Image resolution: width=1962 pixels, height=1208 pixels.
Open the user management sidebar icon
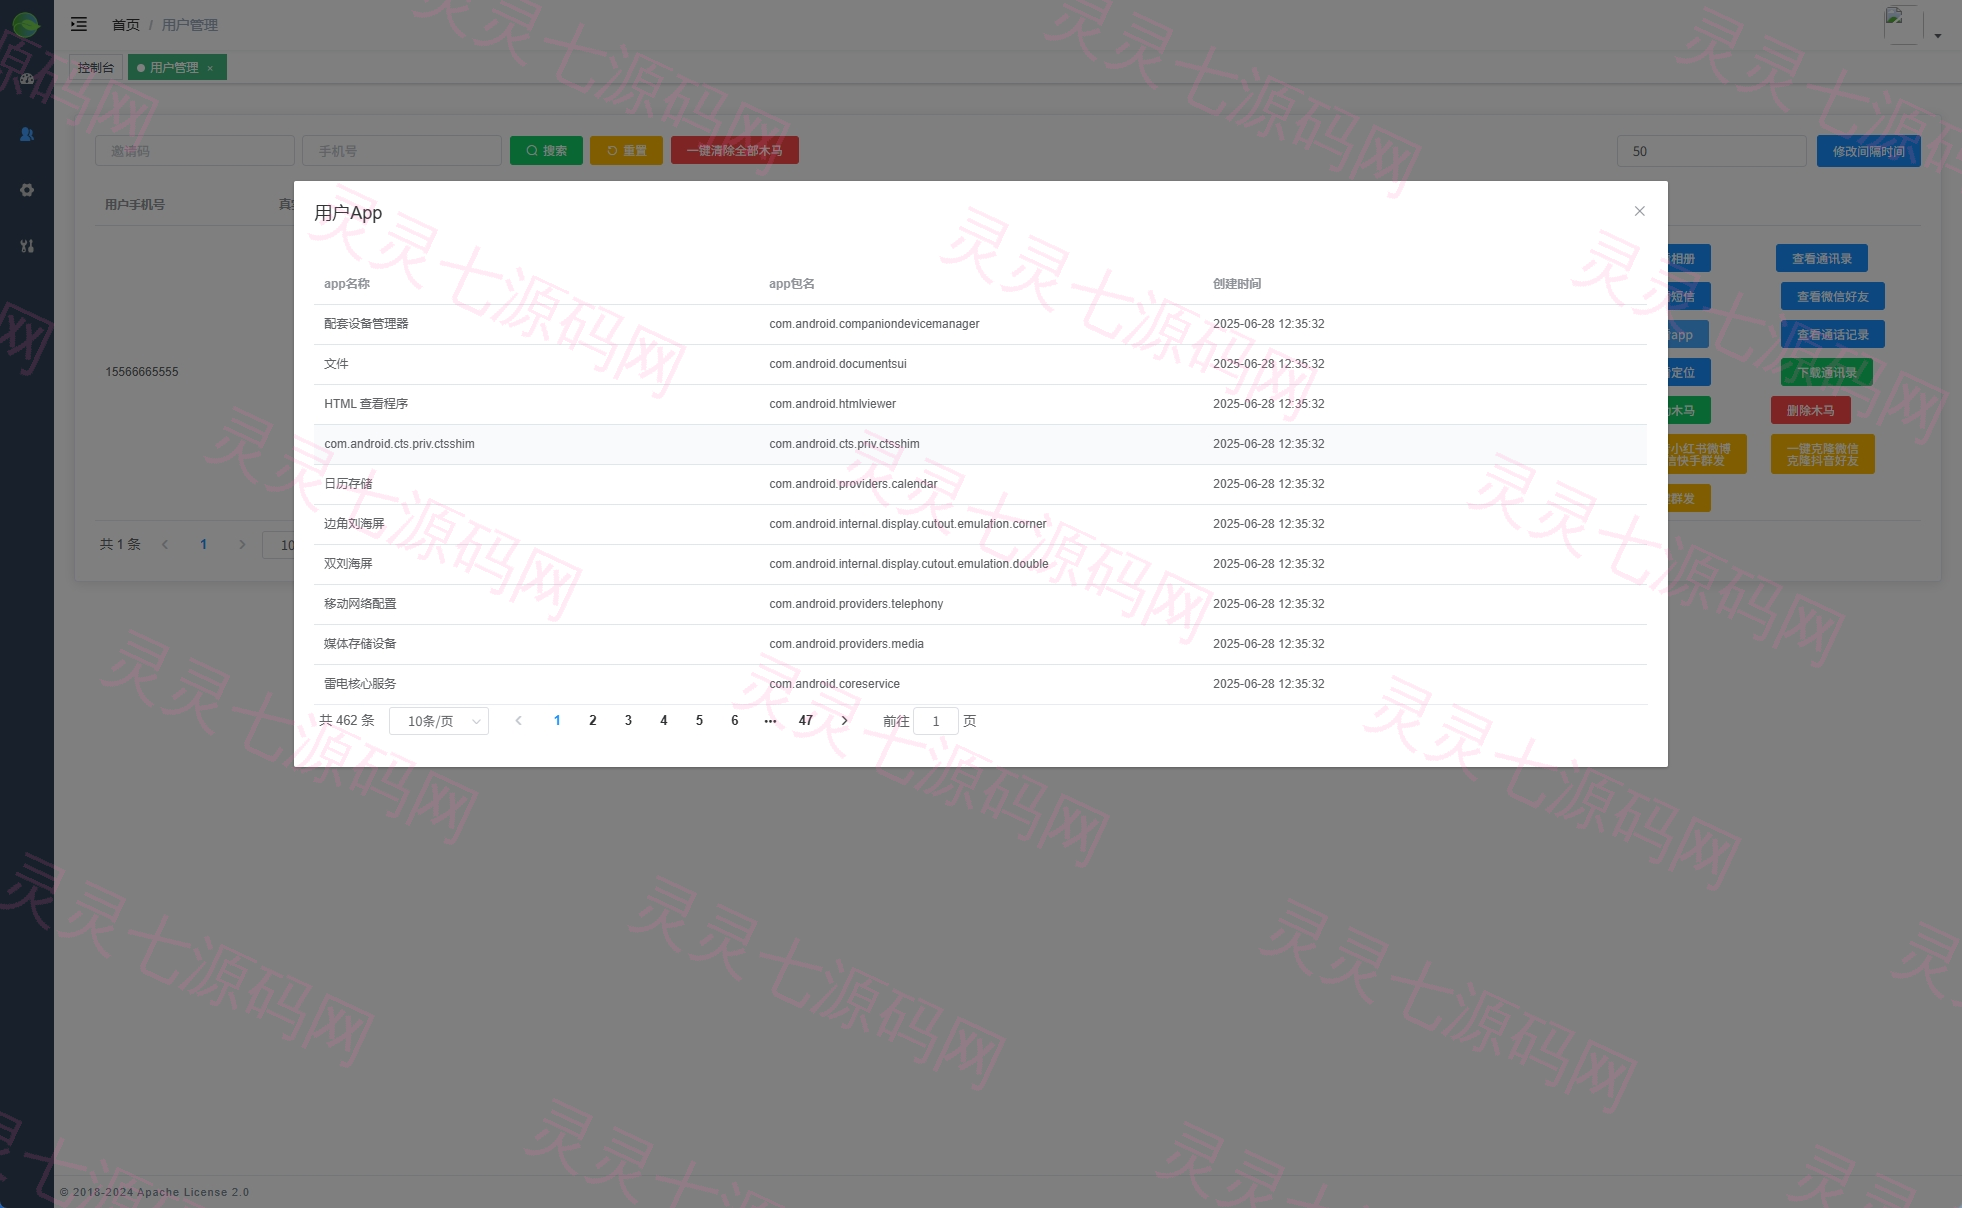(x=27, y=134)
